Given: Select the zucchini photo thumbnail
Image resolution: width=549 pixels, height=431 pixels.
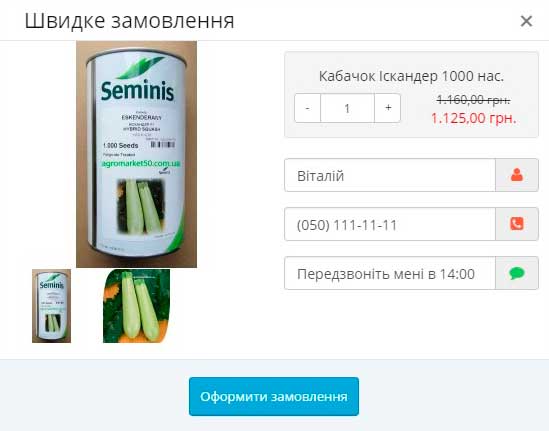Looking at the screenshot, I should point(136,306).
